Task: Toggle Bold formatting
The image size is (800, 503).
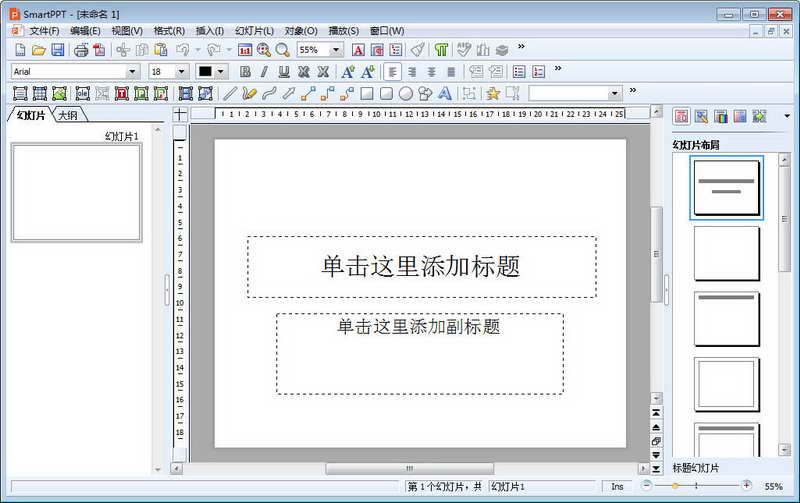Action: pyautogui.click(x=245, y=72)
